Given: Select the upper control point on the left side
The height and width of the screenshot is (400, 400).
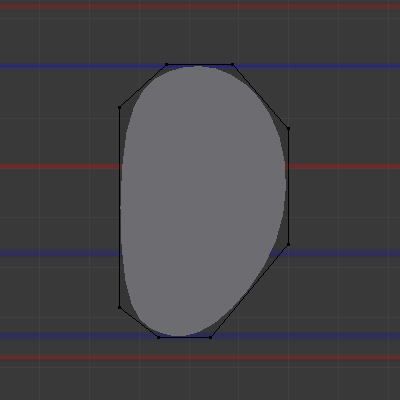Looking at the screenshot, I should [x=120, y=107].
